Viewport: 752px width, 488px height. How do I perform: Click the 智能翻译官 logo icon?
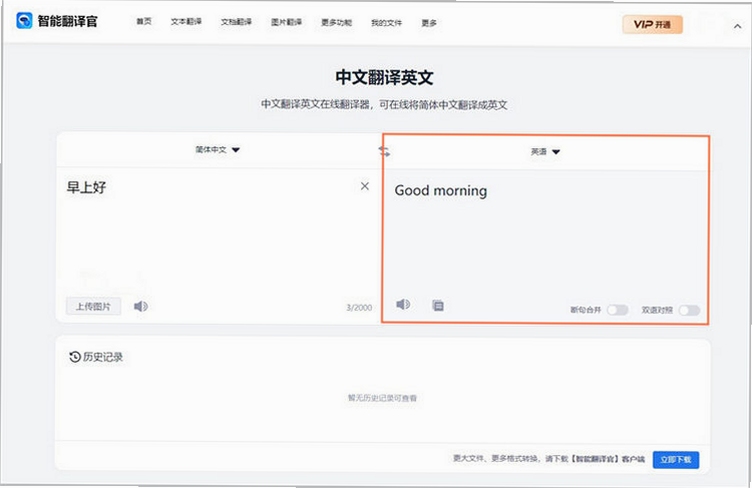(24, 21)
